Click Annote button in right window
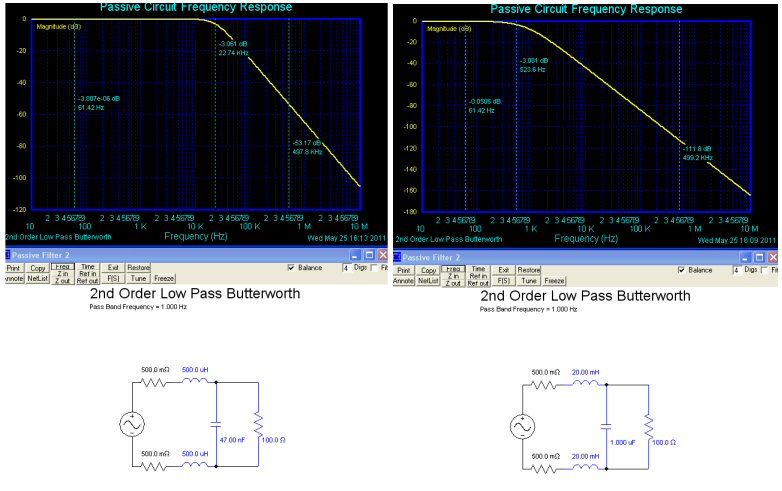The width and height of the screenshot is (782, 491). (404, 282)
